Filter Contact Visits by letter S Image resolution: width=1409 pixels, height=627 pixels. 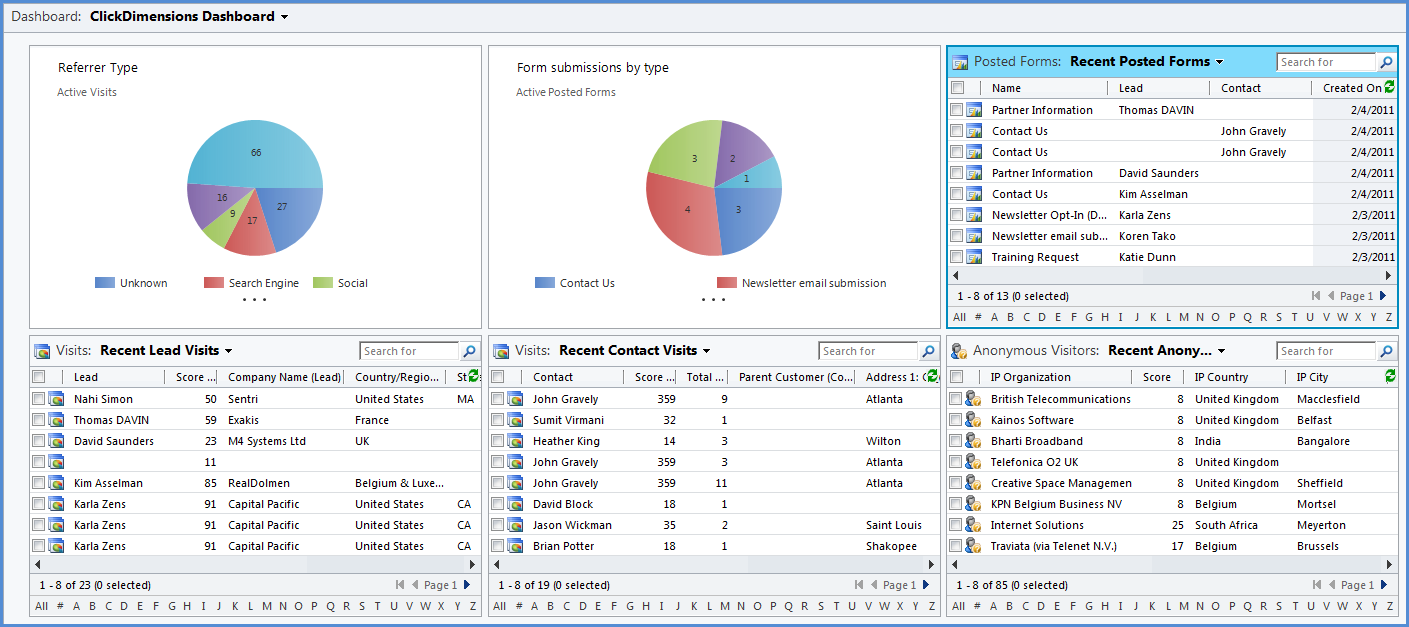(x=821, y=606)
